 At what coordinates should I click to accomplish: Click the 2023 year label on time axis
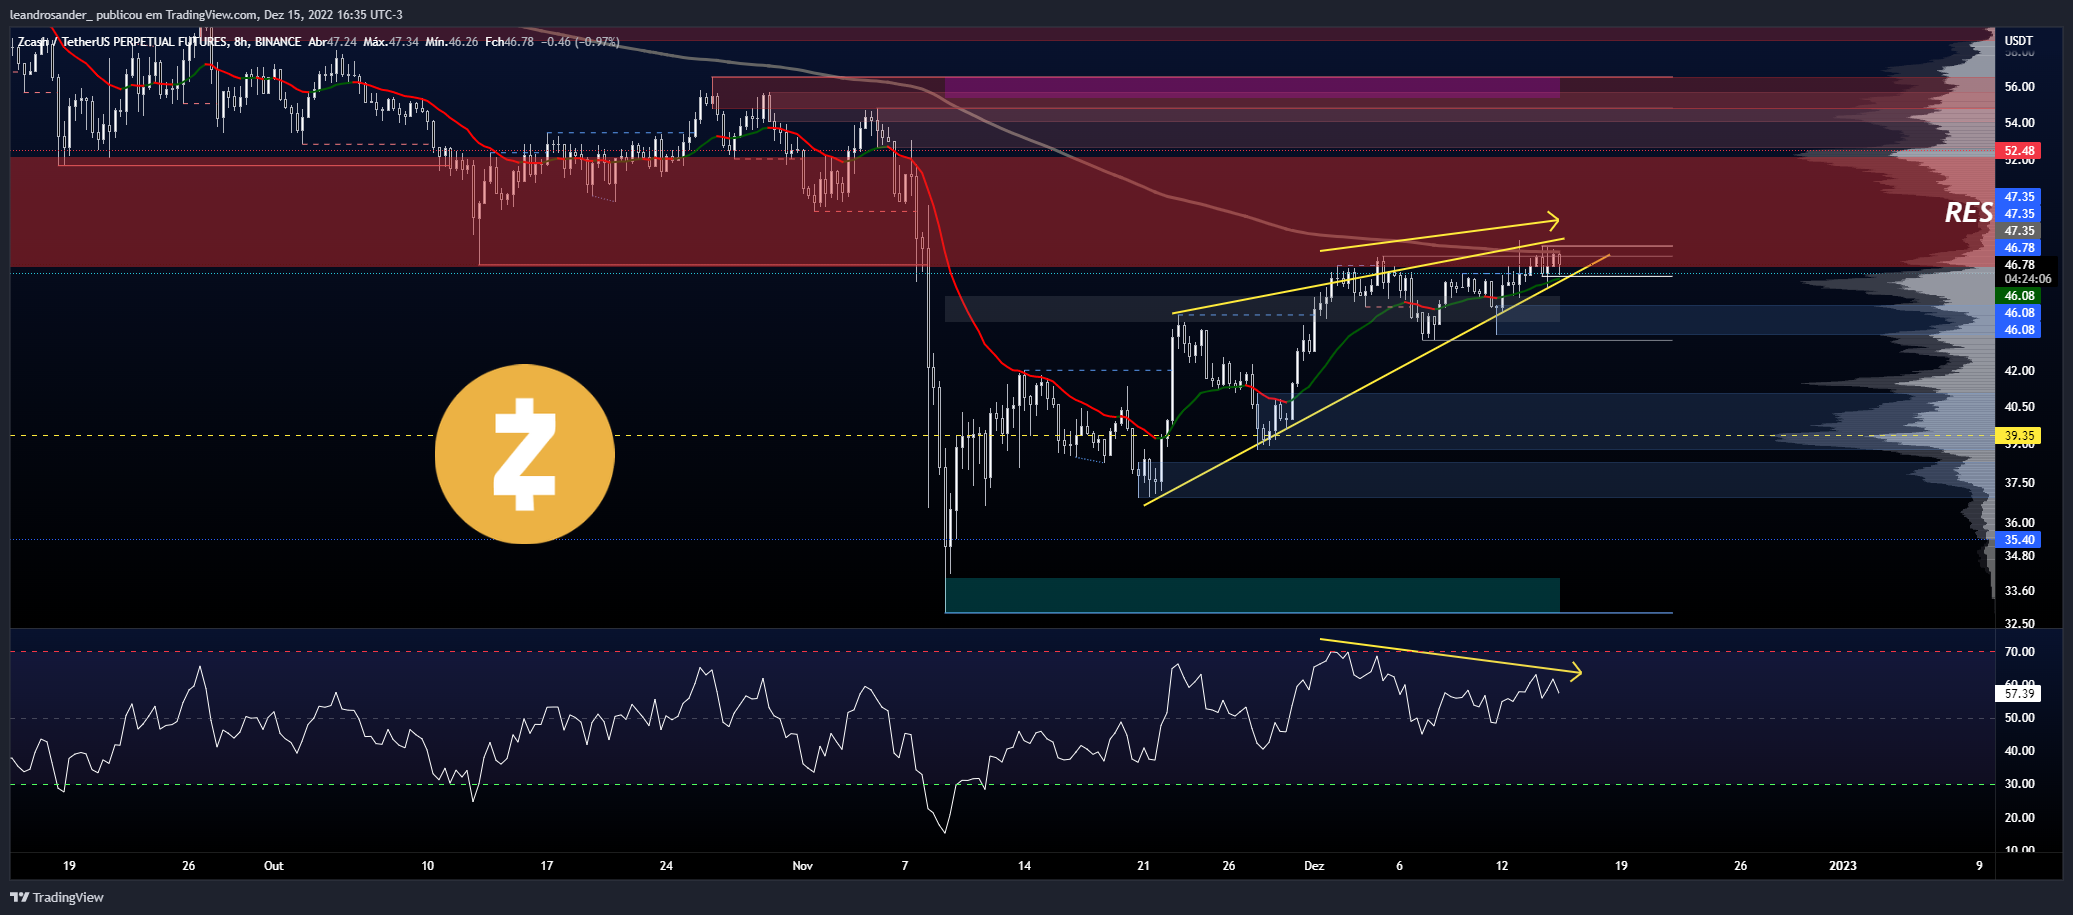[1842, 866]
